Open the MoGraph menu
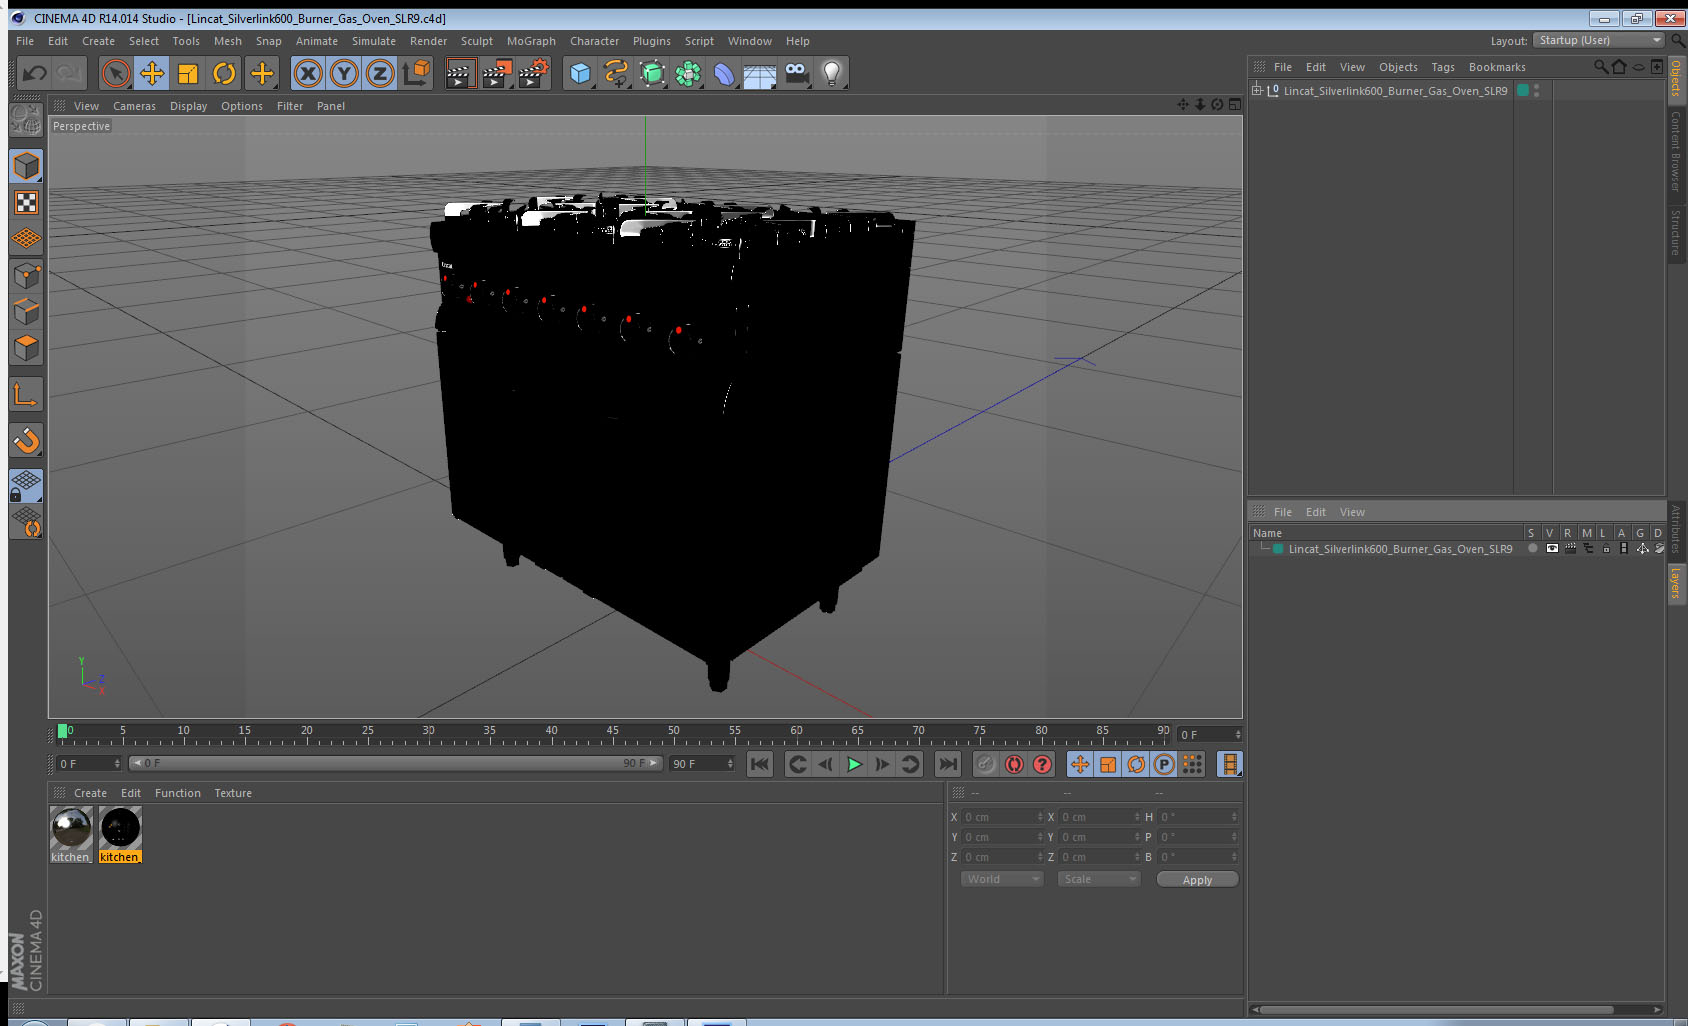Screen dimensions: 1688x1026 tap(531, 41)
